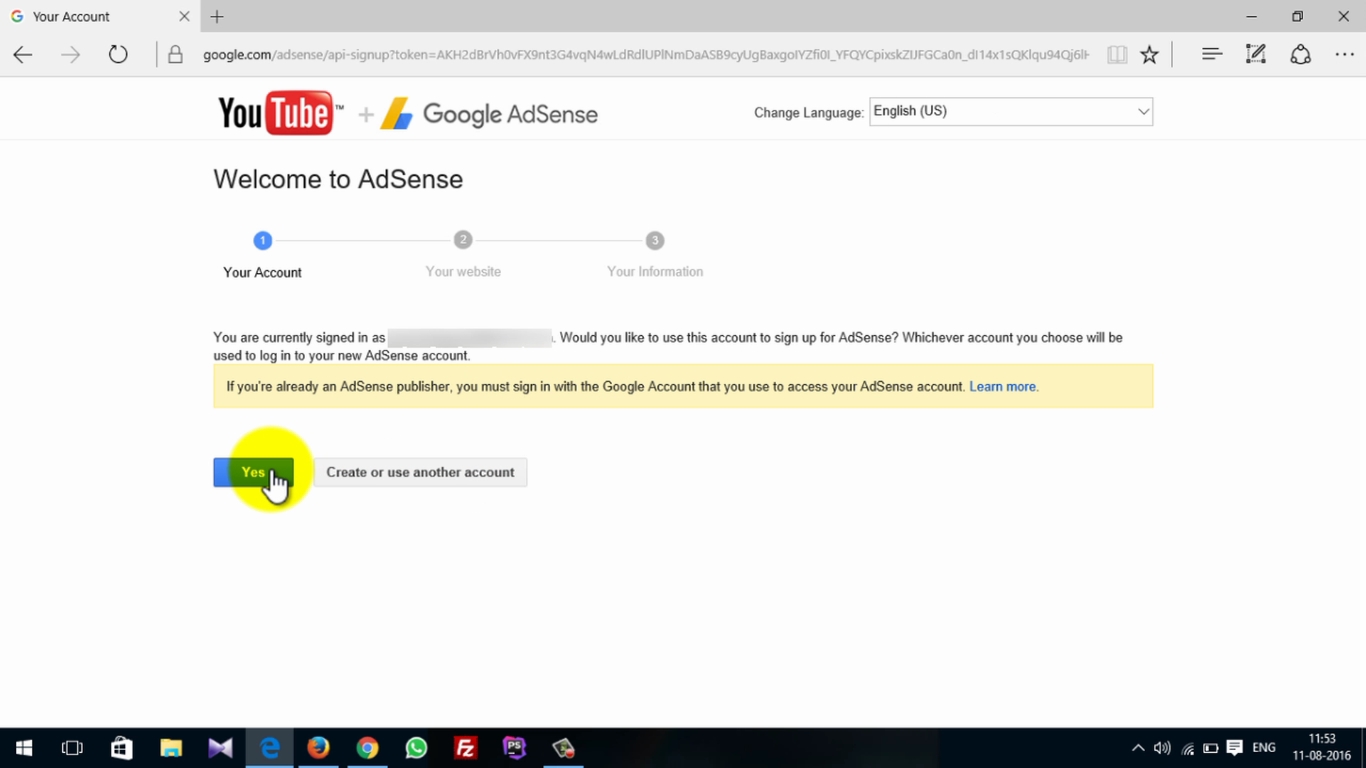
Task: Show hidden system tray icons
Action: [1138, 748]
